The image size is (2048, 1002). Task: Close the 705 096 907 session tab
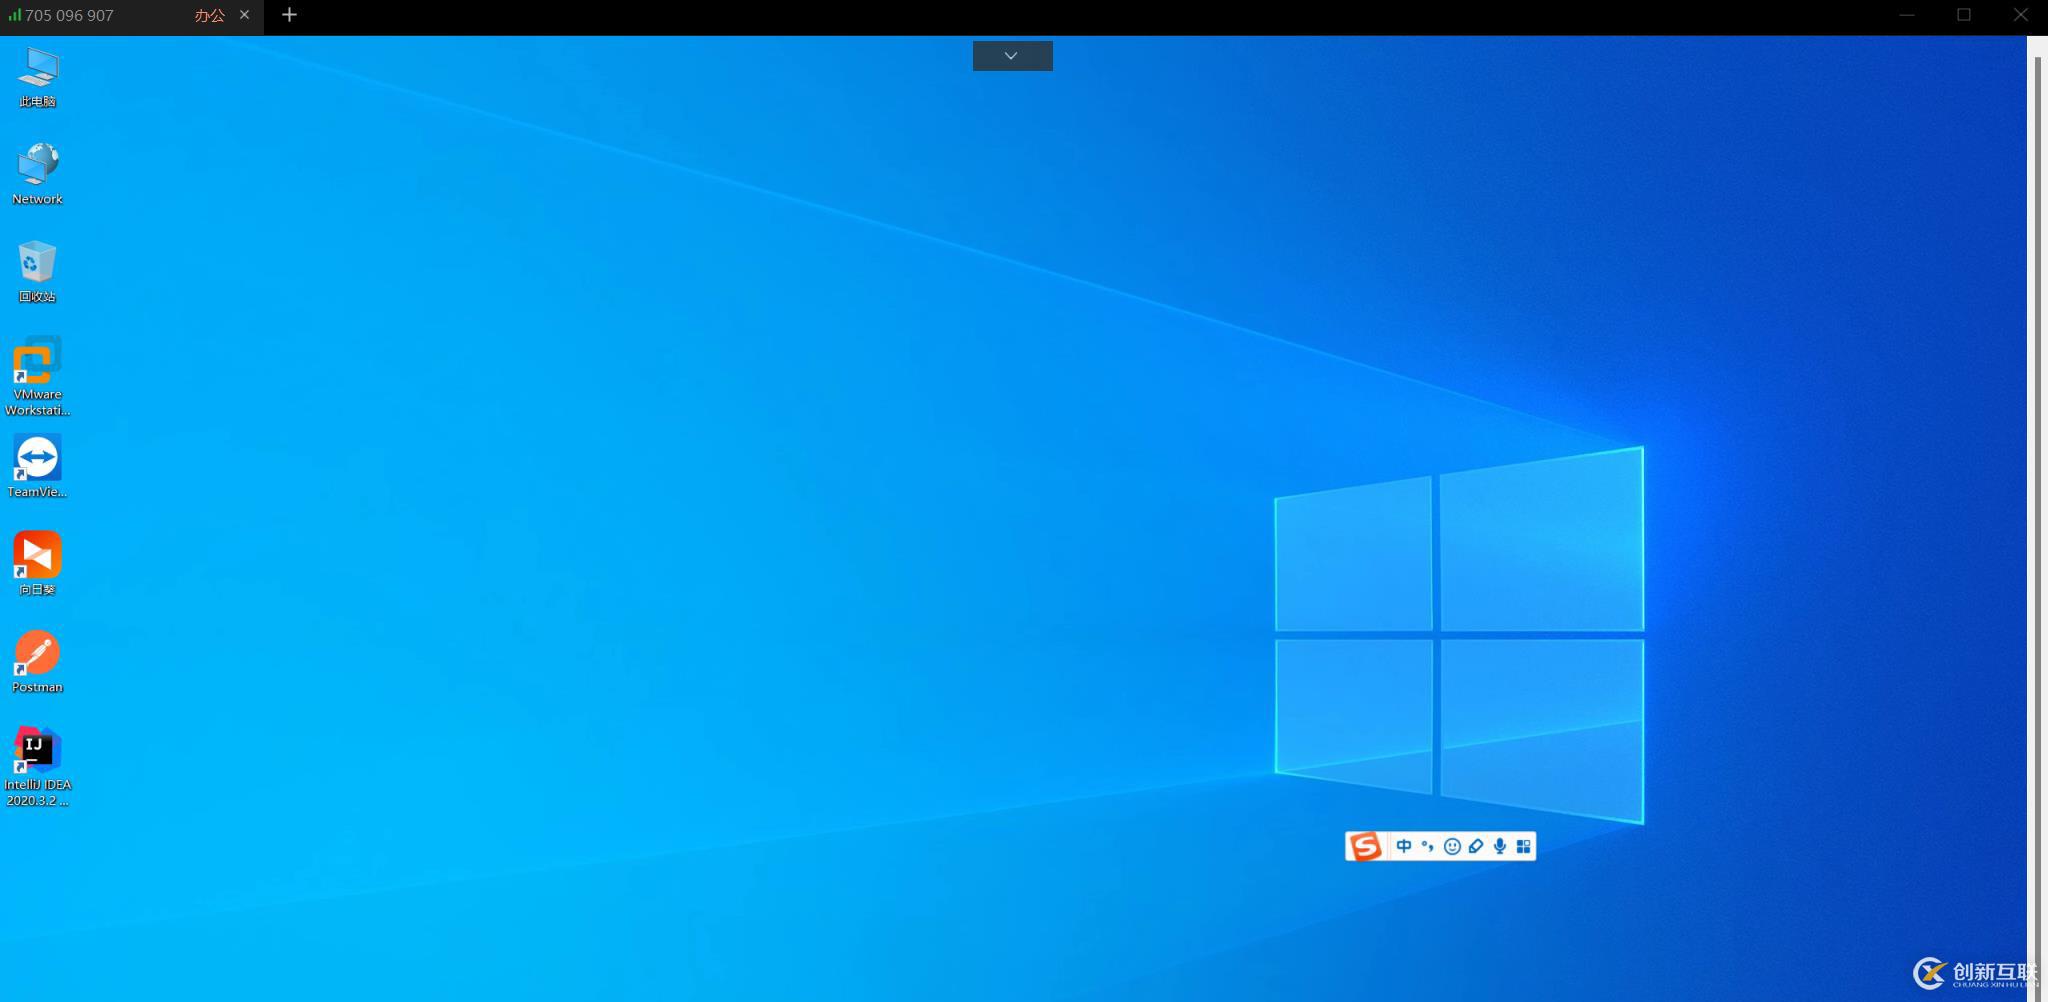[244, 15]
